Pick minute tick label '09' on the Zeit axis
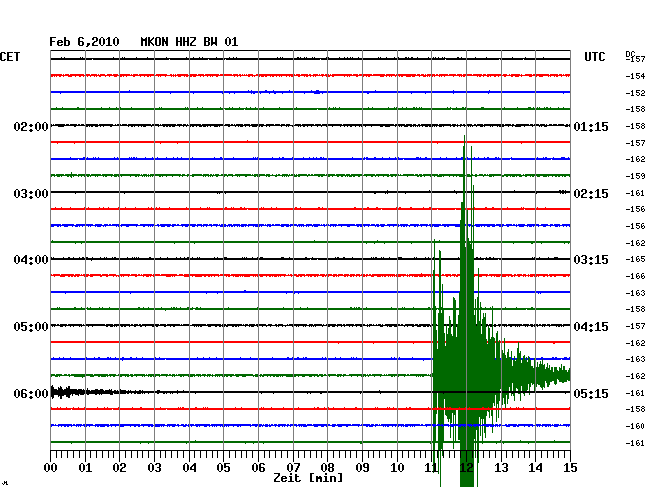The width and height of the screenshot is (650, 494). point(362,468)
